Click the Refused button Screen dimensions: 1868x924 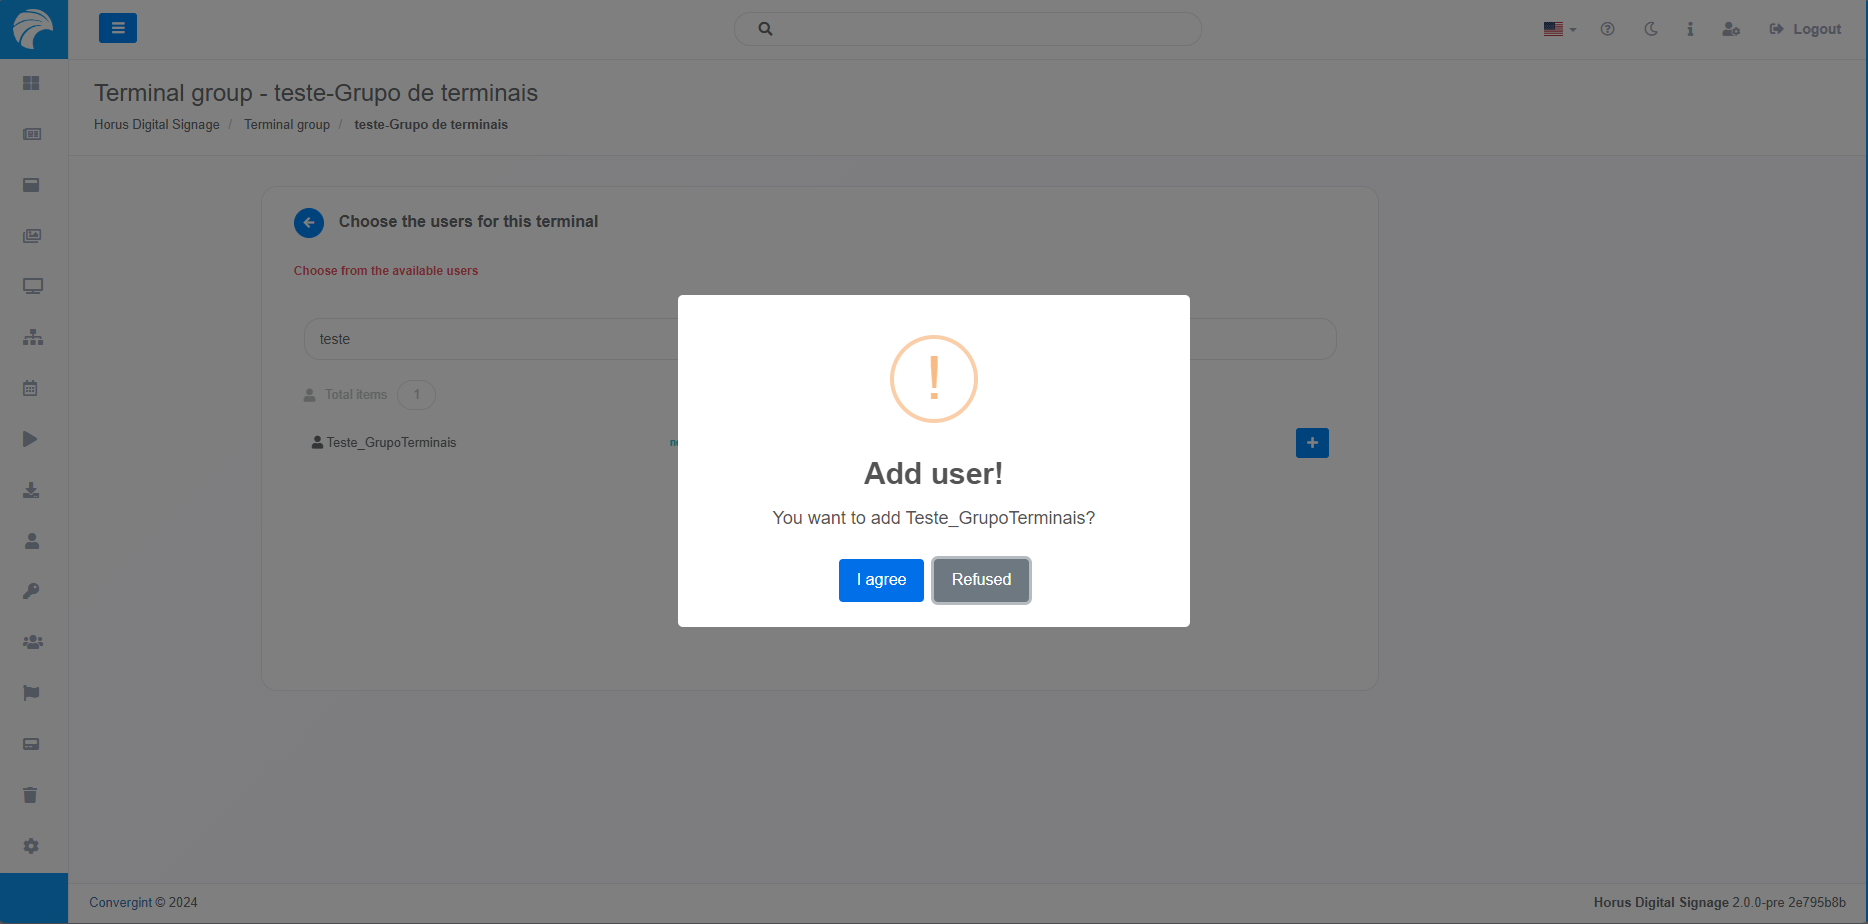click(981, 580)
